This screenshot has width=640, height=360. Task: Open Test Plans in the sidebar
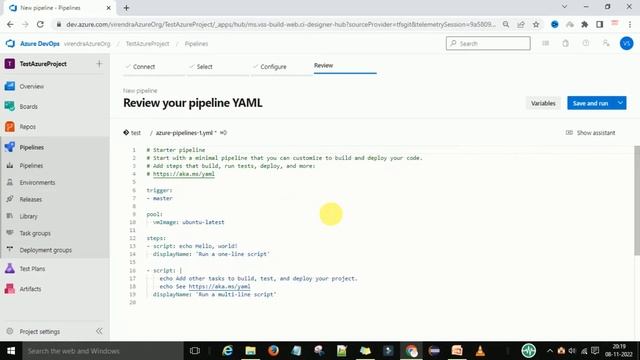point(32,269)
